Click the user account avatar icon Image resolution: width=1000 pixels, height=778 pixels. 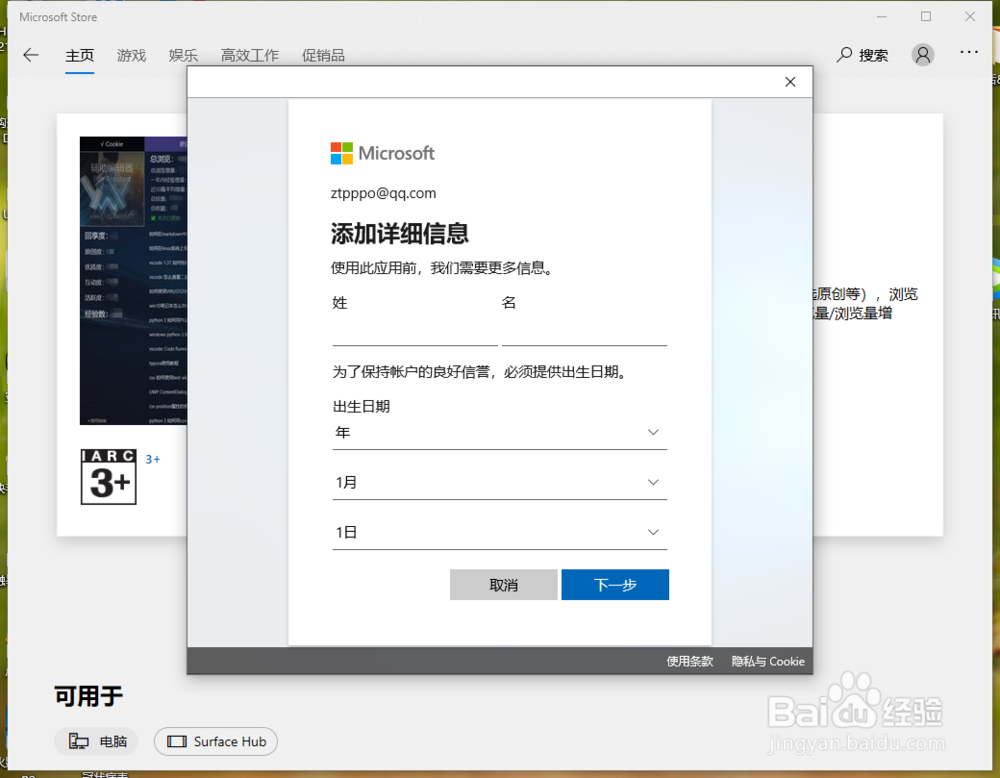[922, 55]
